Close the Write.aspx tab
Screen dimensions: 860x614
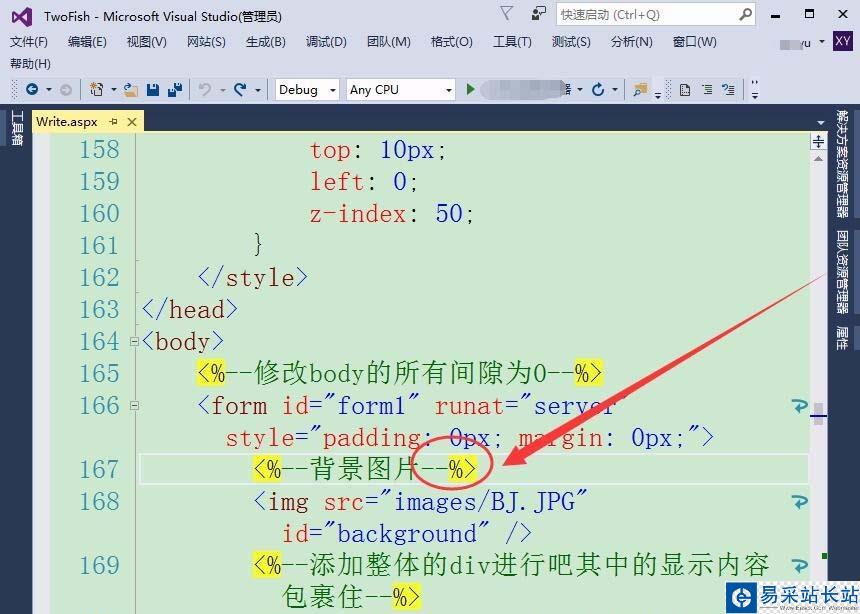tap(132, 121)
